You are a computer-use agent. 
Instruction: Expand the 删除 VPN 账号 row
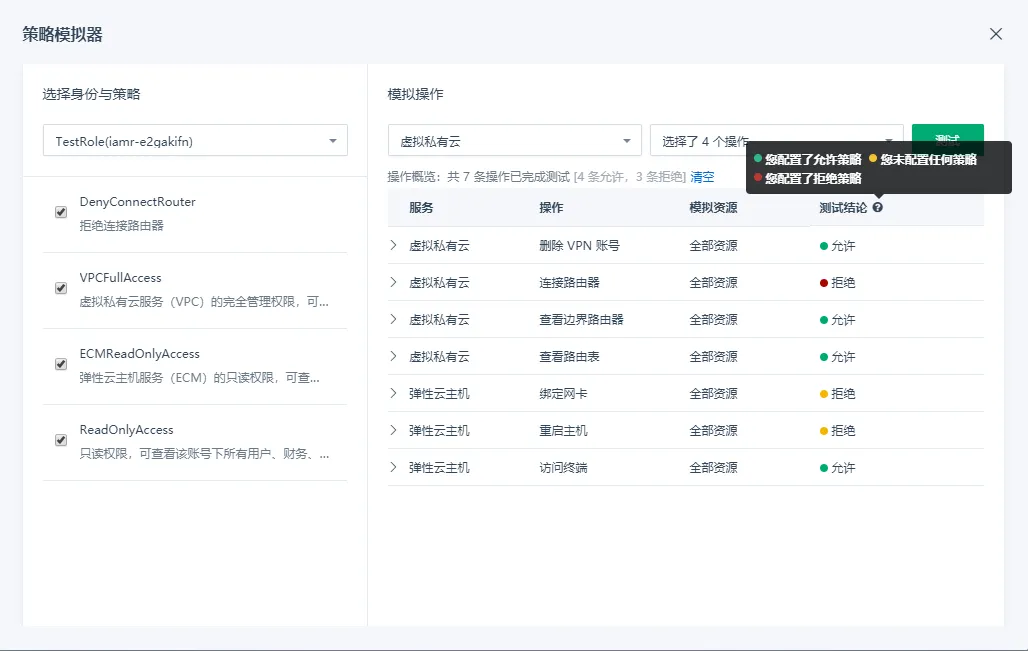tap(394, 246)
